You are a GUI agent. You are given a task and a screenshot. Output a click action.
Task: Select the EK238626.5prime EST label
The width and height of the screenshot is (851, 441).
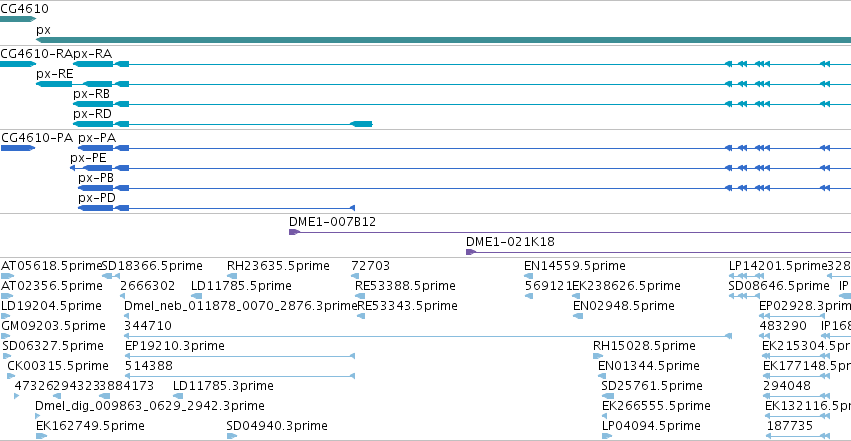pos(625,286)
